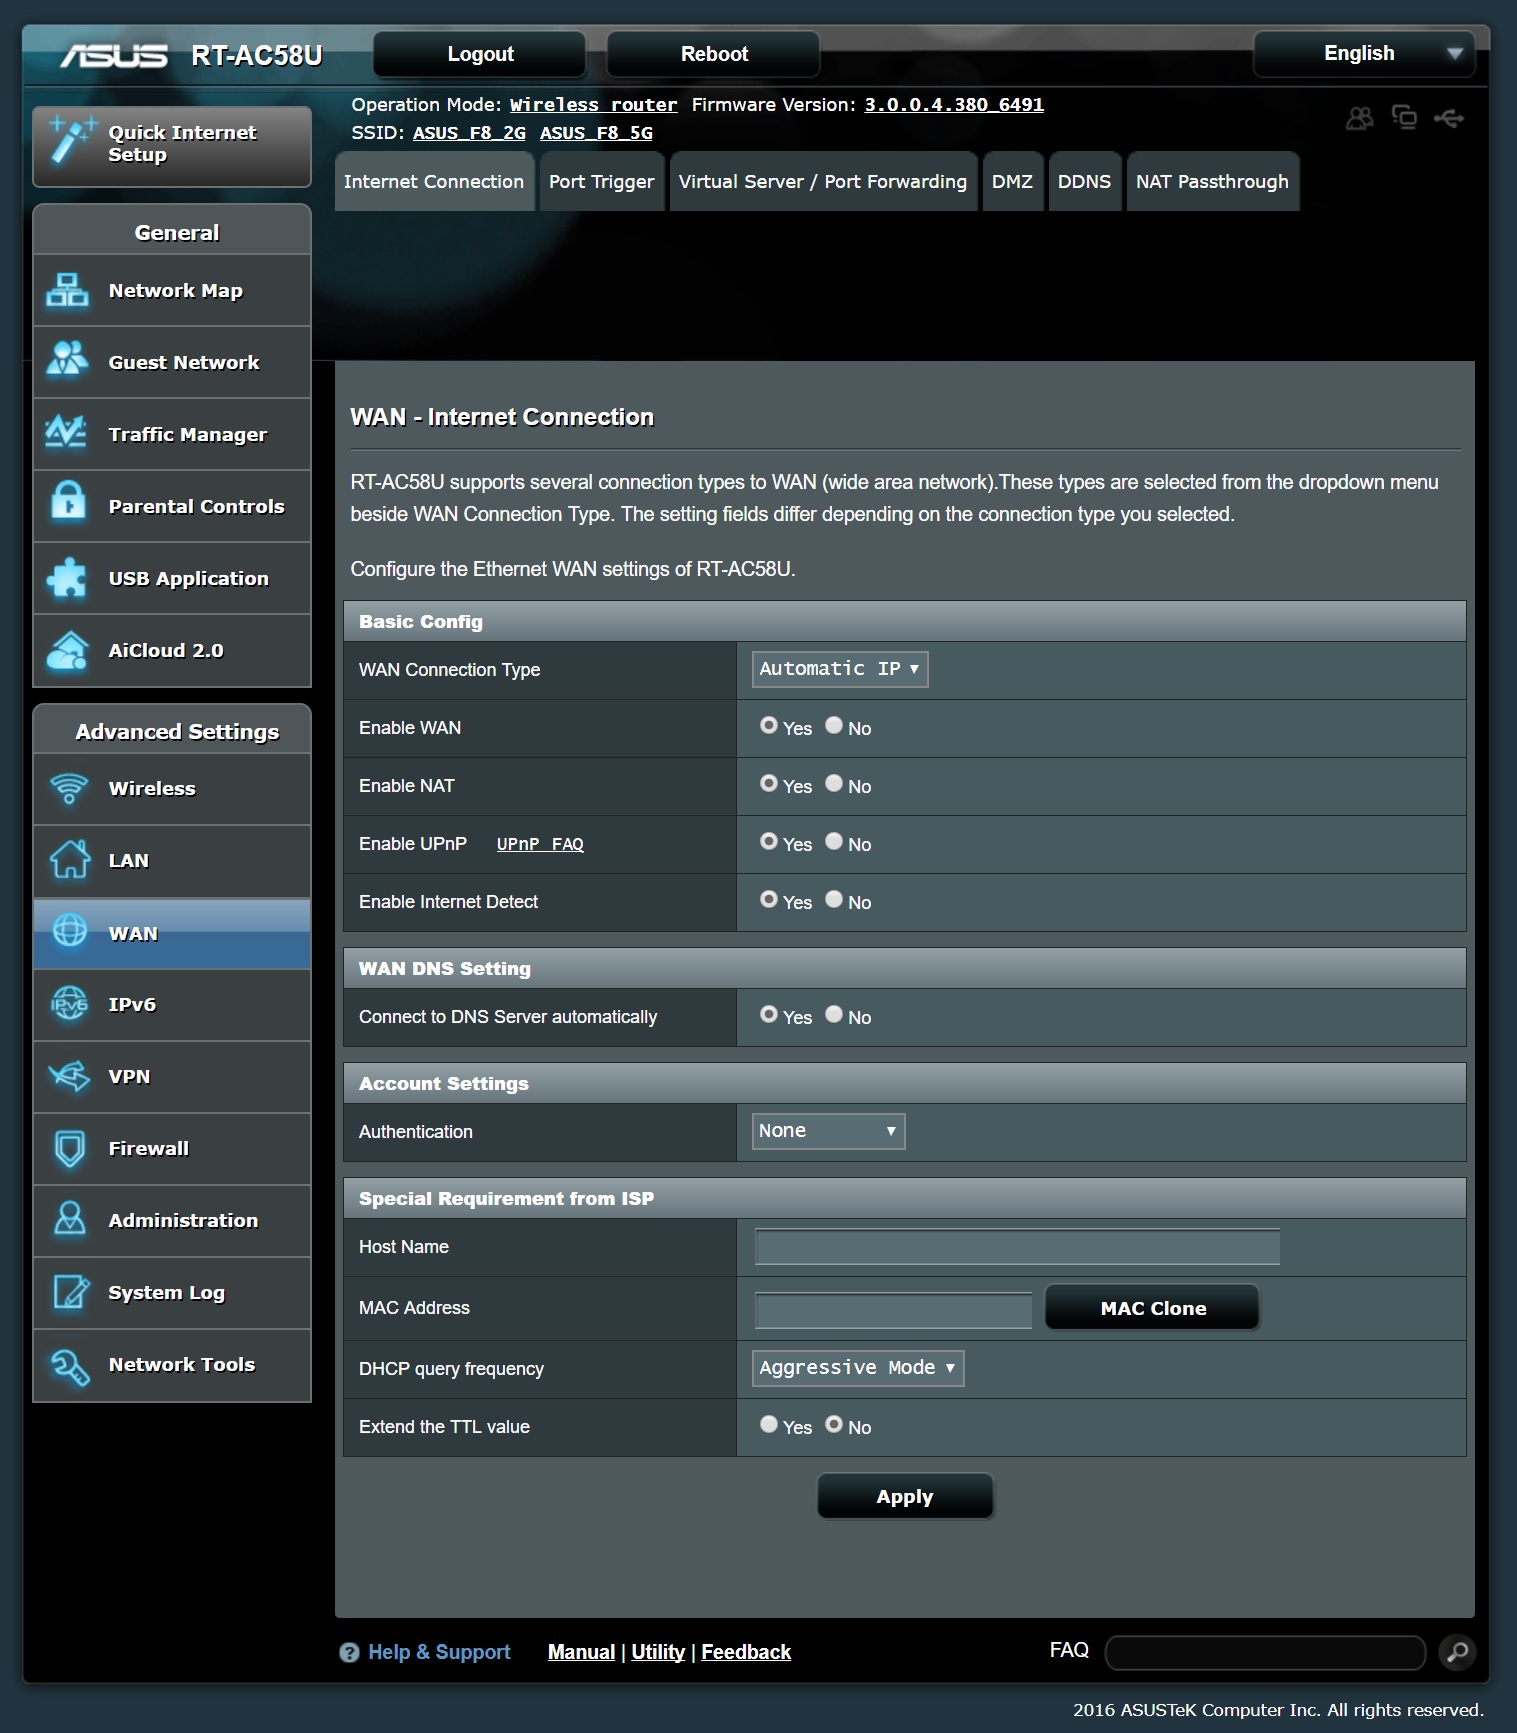Screen dimensions: 1517x1733
Task: Click the FAQ search input field
Action: (x=1265, y=1652)
